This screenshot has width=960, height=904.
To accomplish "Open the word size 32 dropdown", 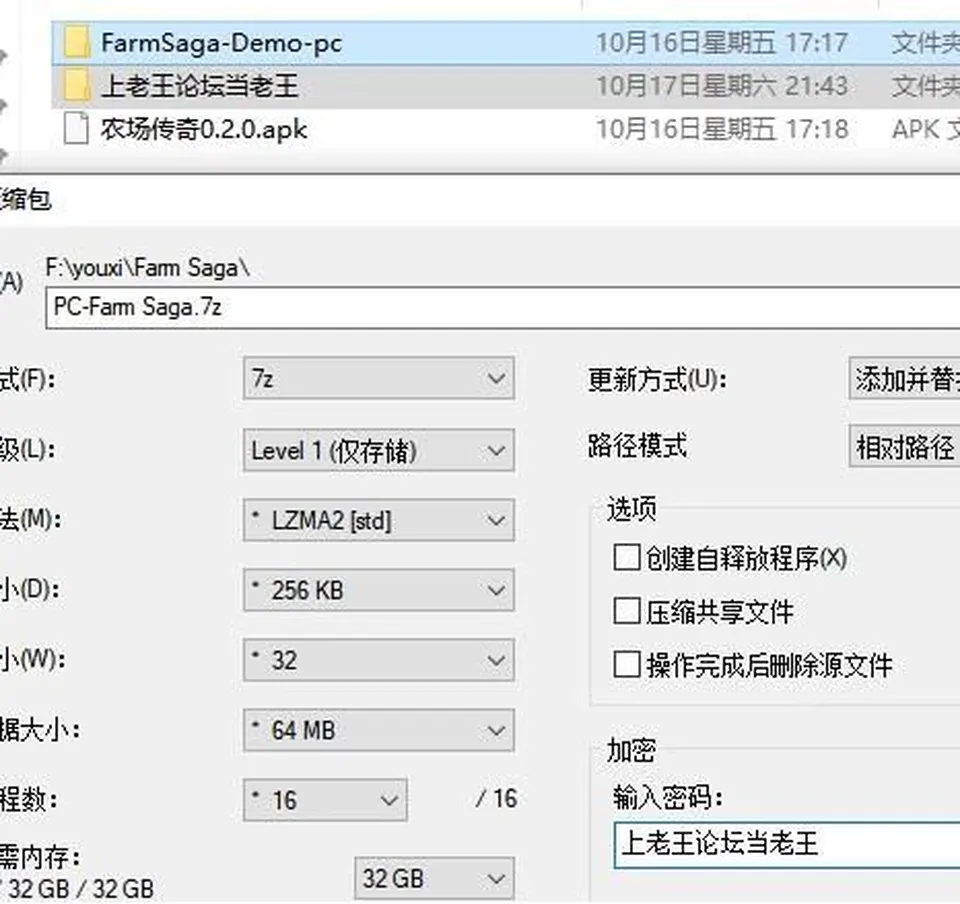I will pos(378,660).
